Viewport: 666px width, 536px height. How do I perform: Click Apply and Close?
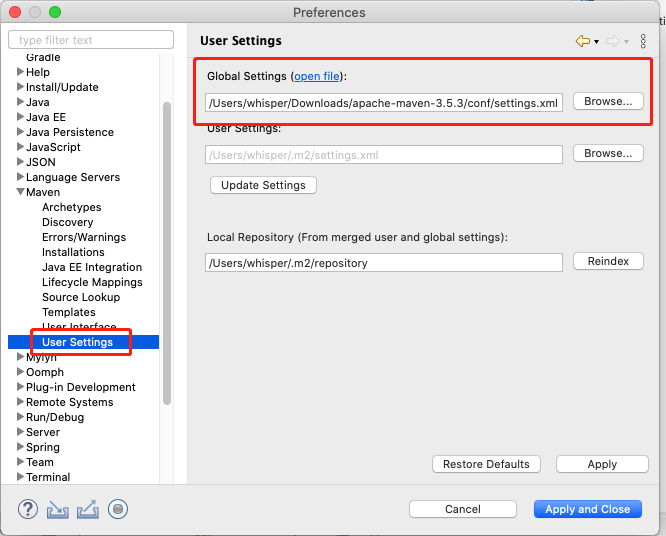pos(588,509)
